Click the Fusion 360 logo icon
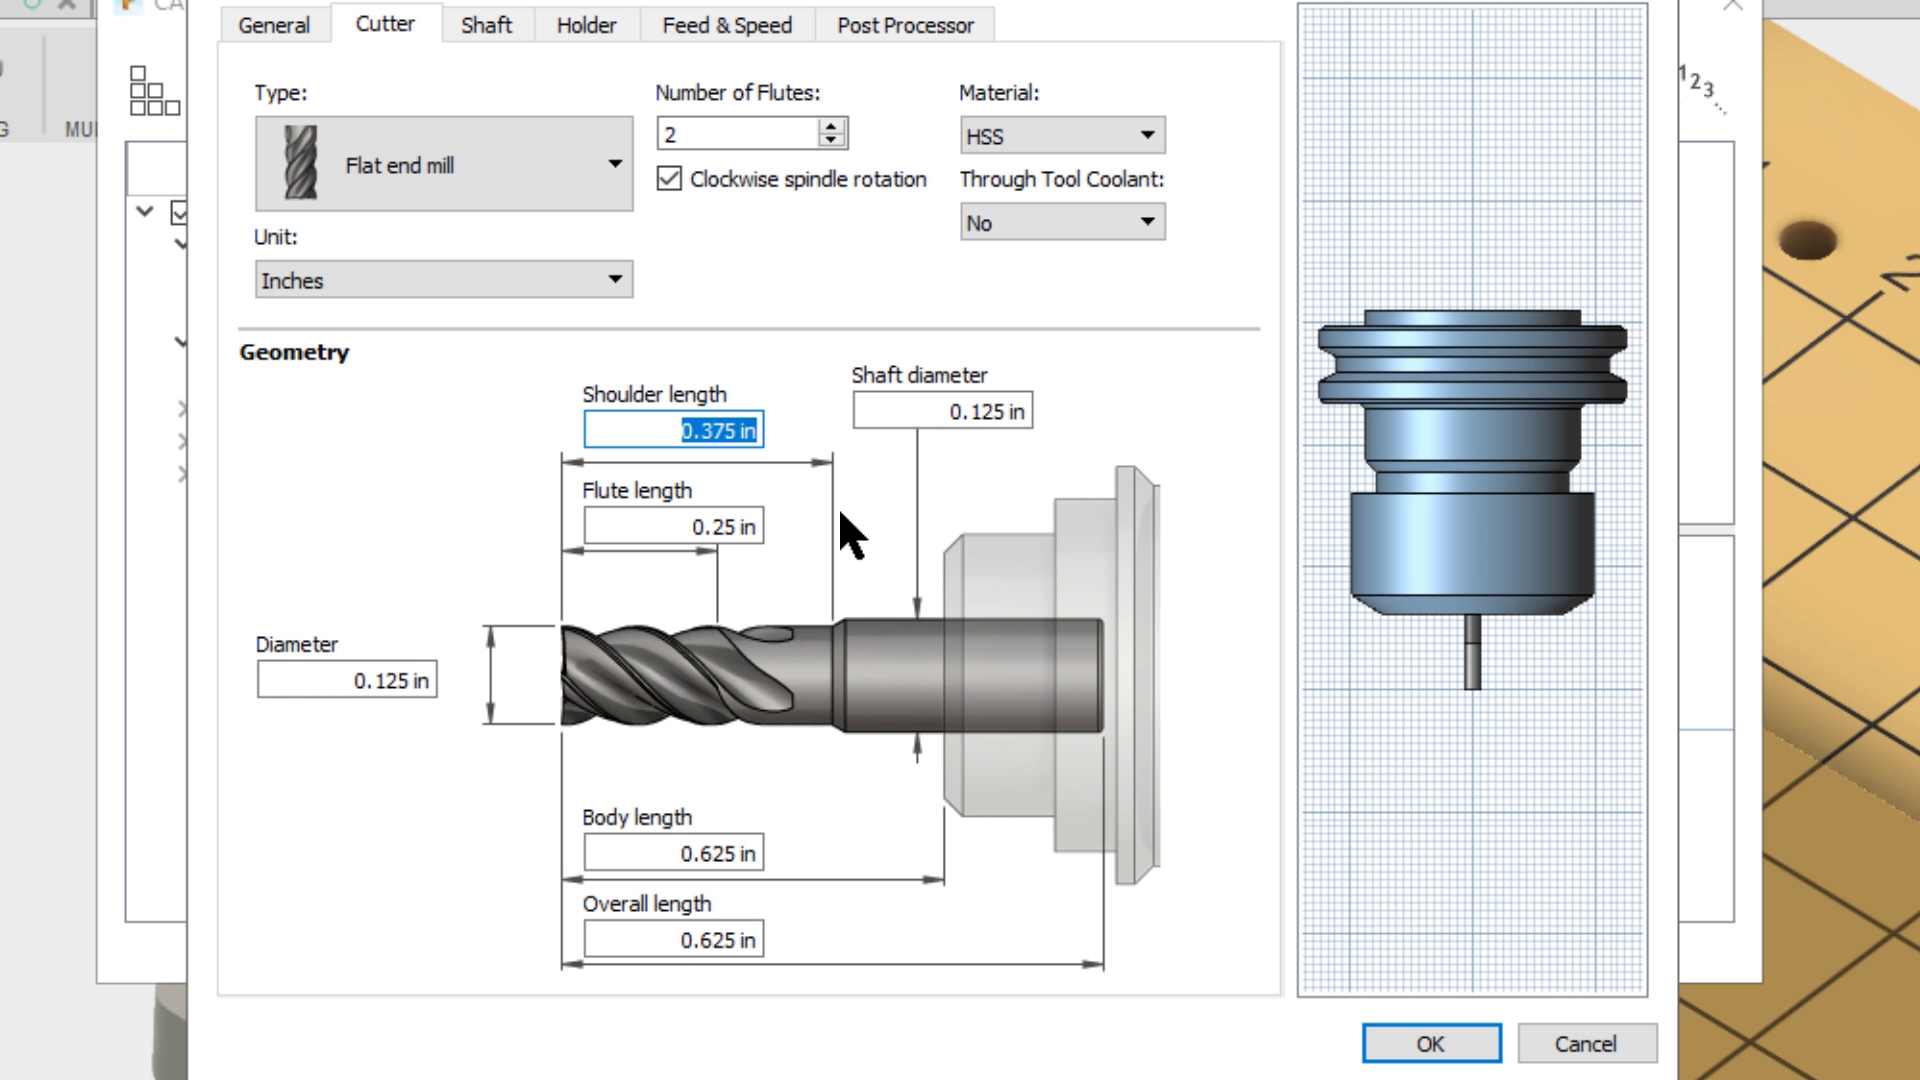The height and width of the screenshot is (1080, 1920). click(x=128, y=8)
